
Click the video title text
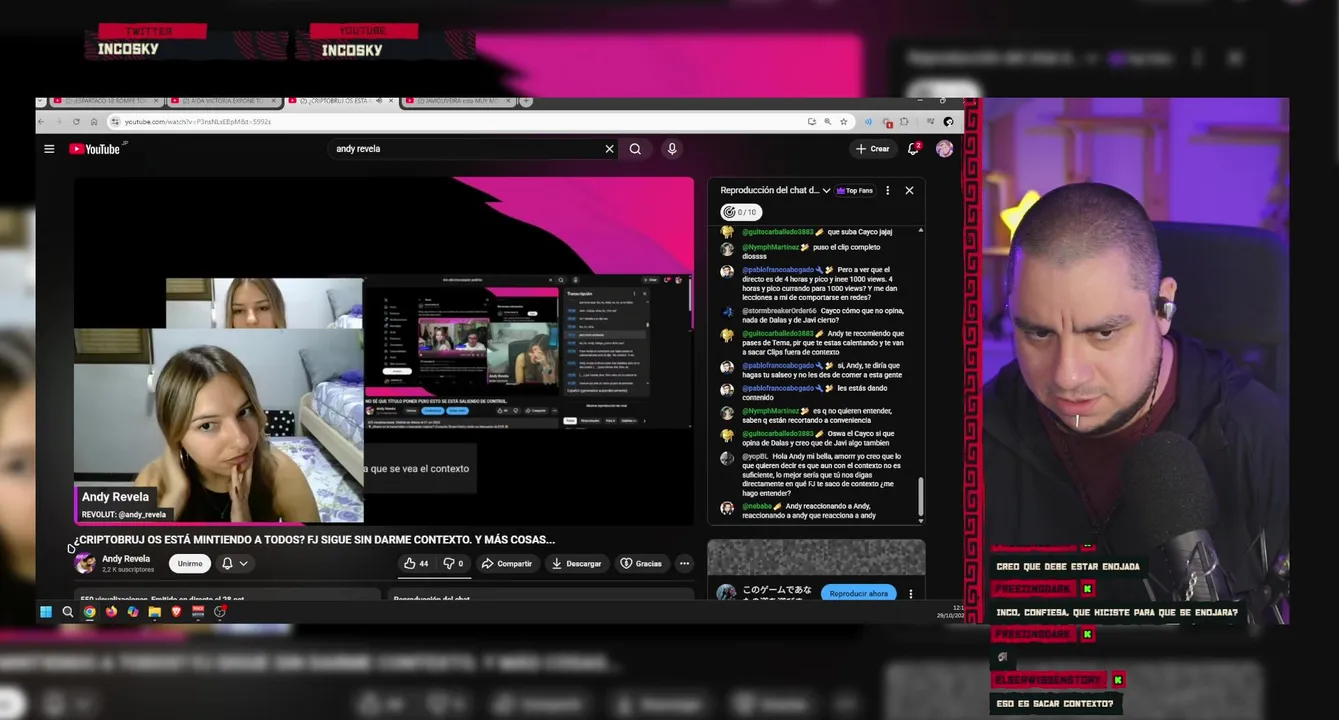click(314, 540)
